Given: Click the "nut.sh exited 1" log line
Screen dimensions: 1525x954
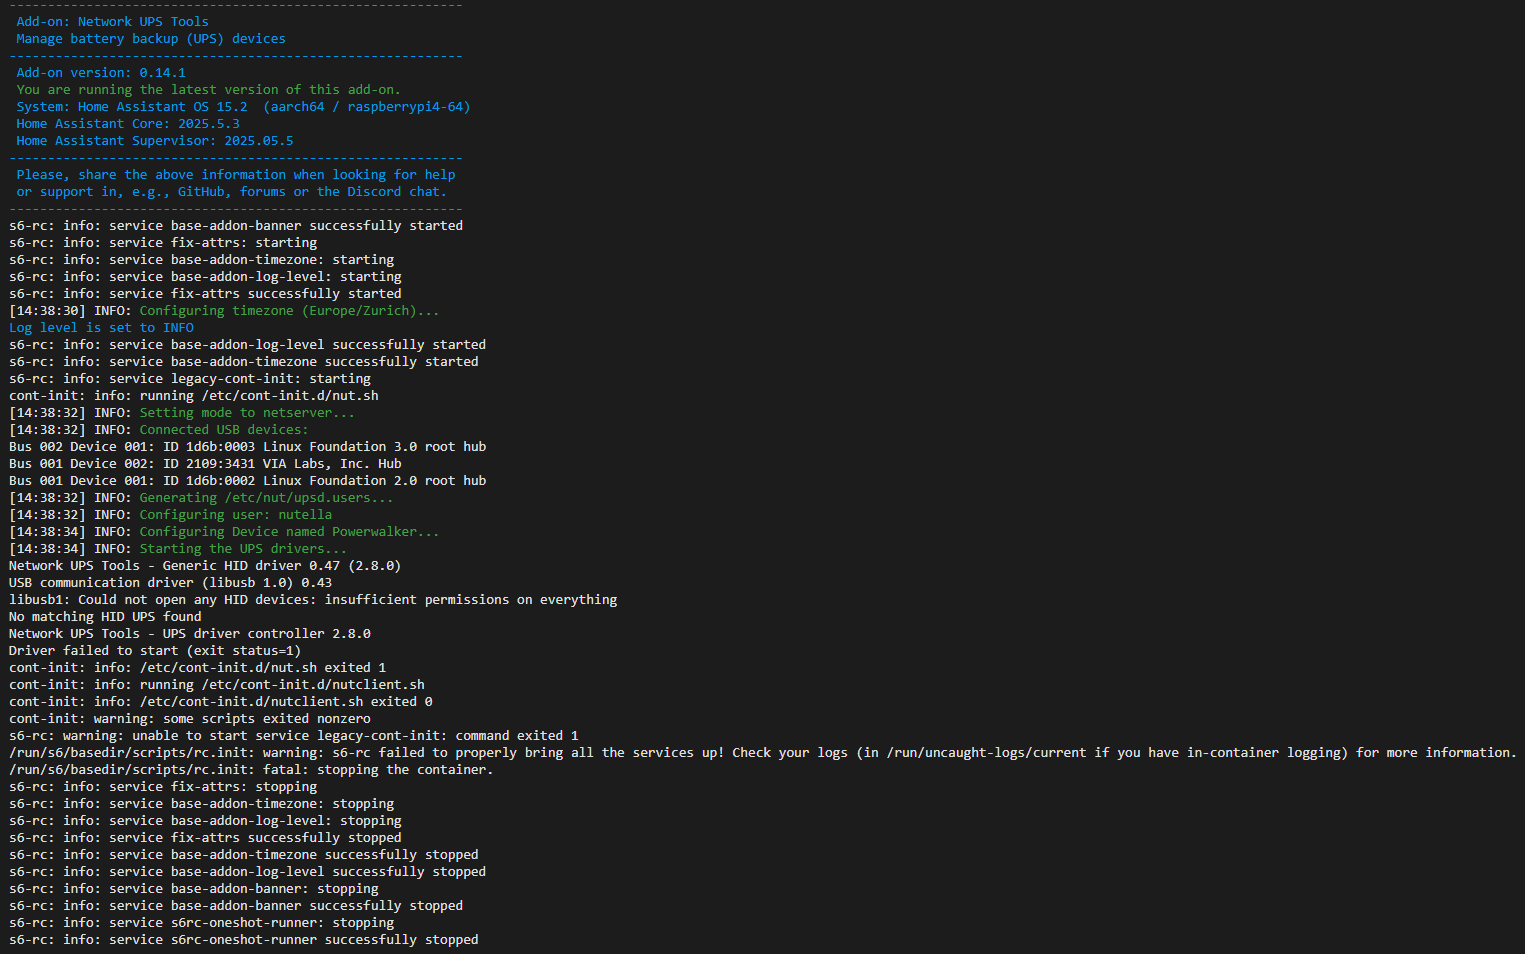Looking at the screenshot, I should pos(198,667).
